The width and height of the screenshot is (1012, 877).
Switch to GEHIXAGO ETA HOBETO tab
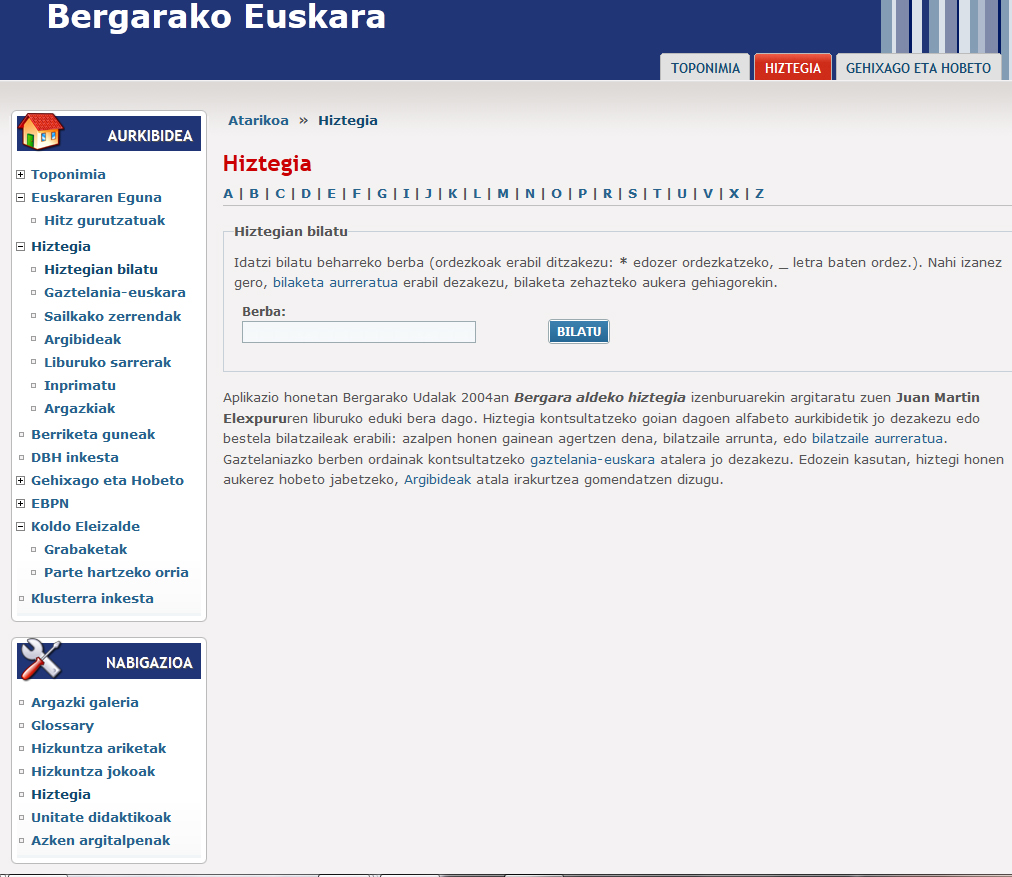pyautogui.click(x=918, y=68)
